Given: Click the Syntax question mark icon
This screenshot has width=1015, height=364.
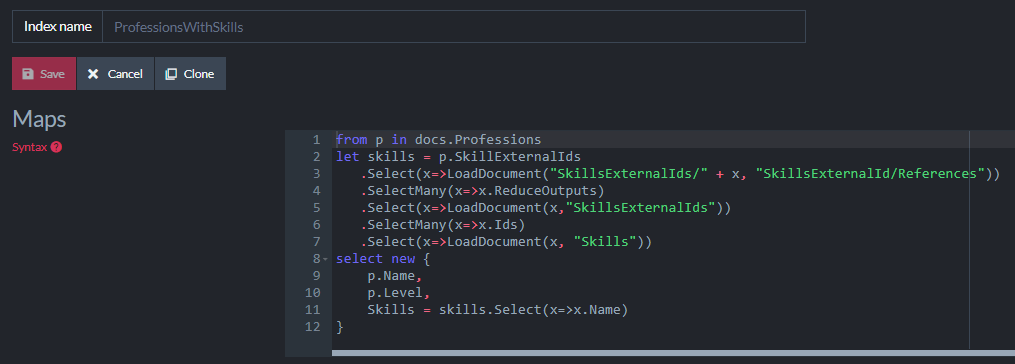Looking at the screenshot, I should [56, 147].
